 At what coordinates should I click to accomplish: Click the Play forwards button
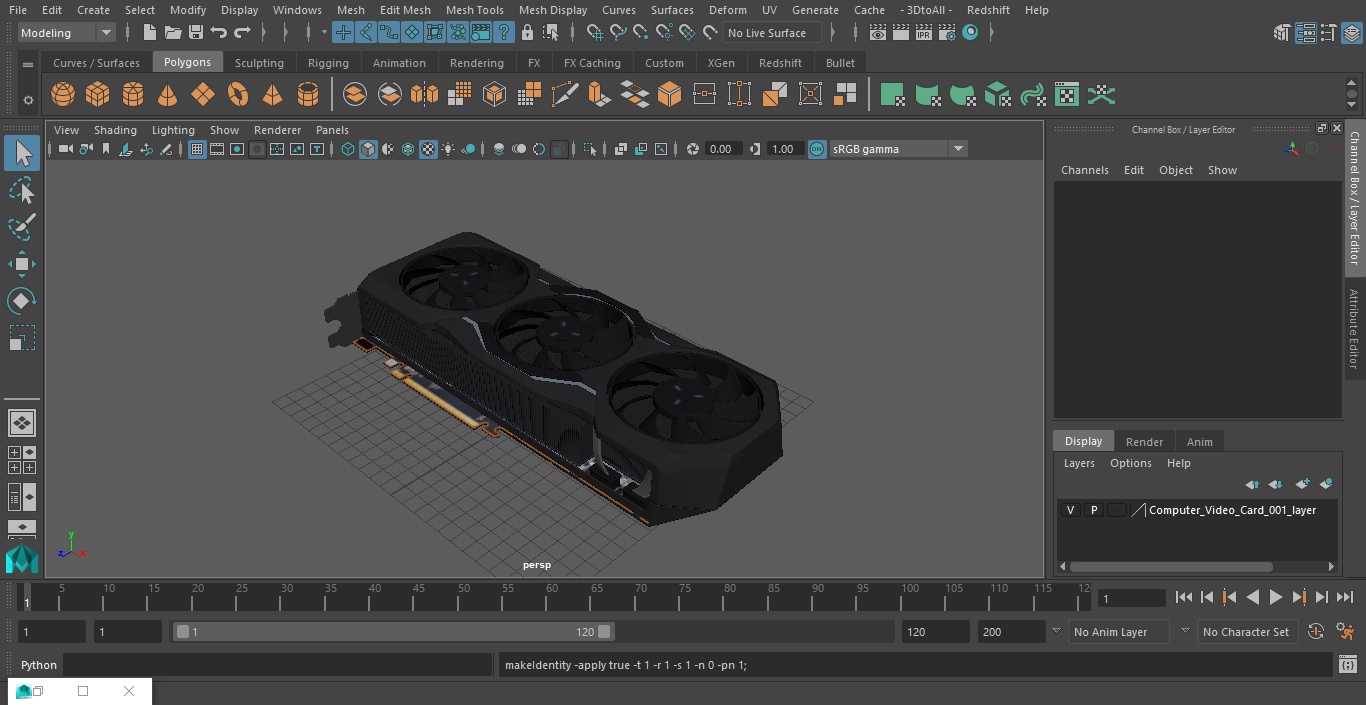pyautogui.click(x=1275, y=597)
